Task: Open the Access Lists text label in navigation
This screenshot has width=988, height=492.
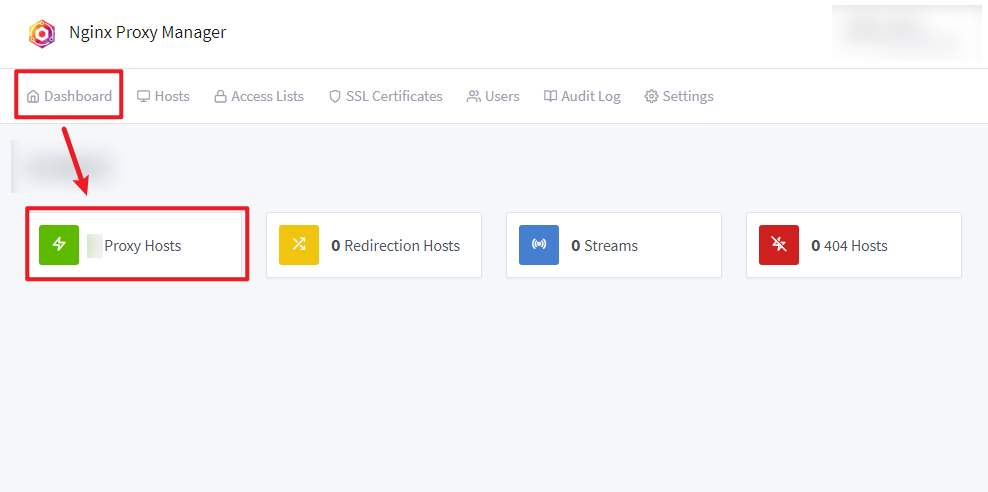Action: pyautogui.click(x=267, y=97)
